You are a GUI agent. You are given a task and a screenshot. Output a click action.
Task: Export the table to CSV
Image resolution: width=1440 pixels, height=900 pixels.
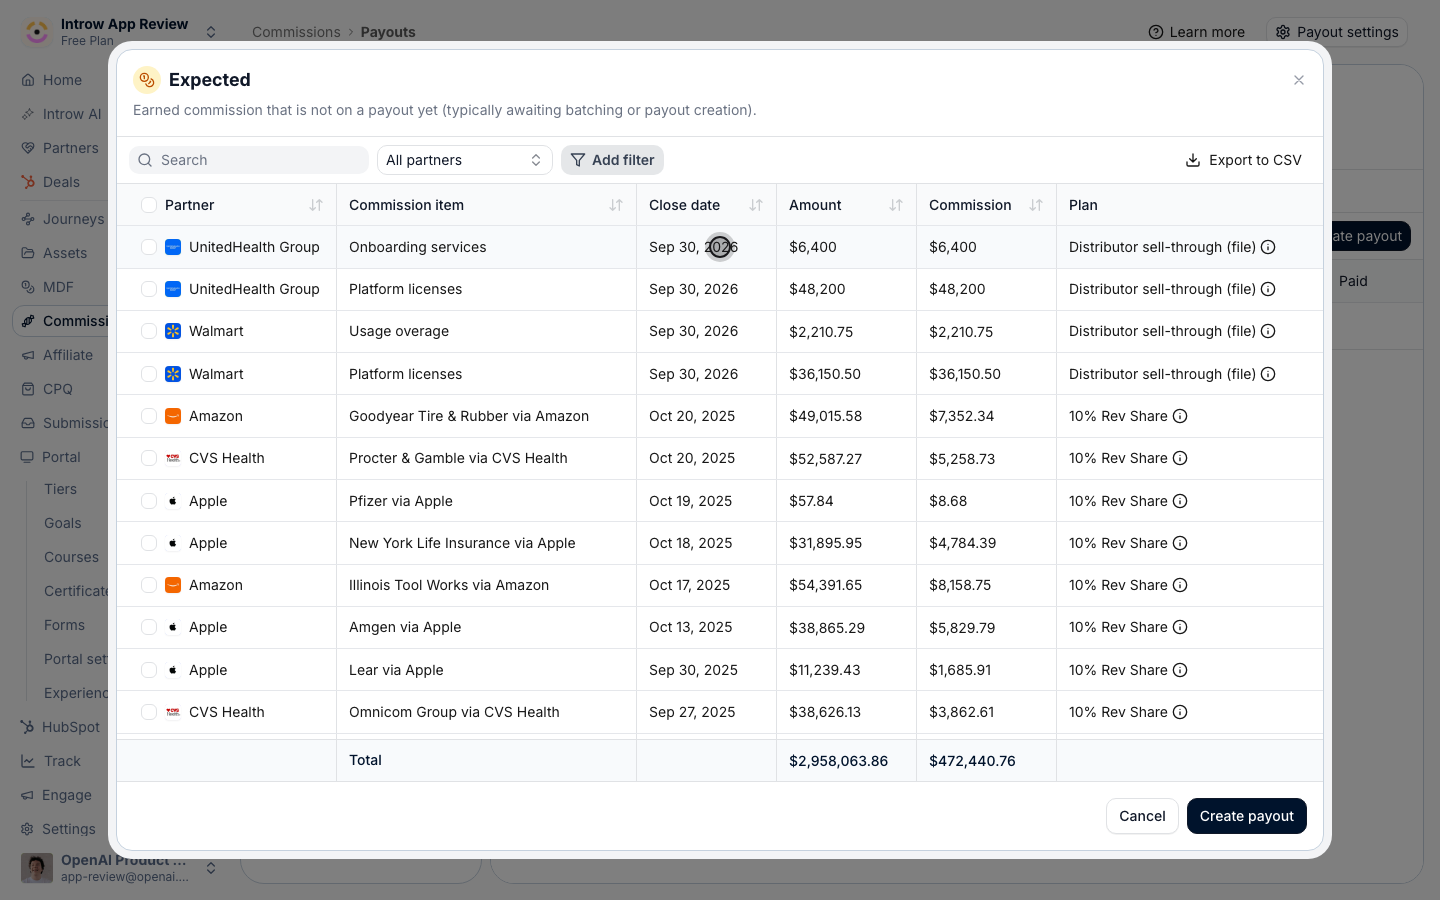[1243, 160]
